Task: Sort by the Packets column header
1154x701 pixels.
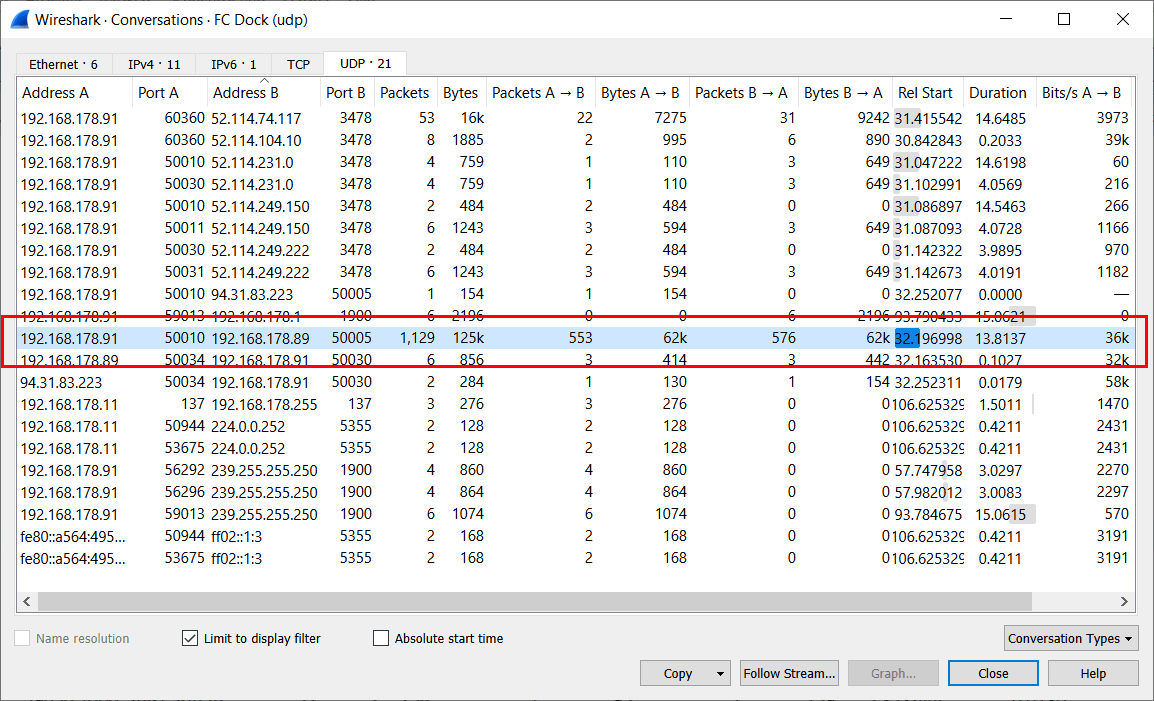Action: click(406, 93)
